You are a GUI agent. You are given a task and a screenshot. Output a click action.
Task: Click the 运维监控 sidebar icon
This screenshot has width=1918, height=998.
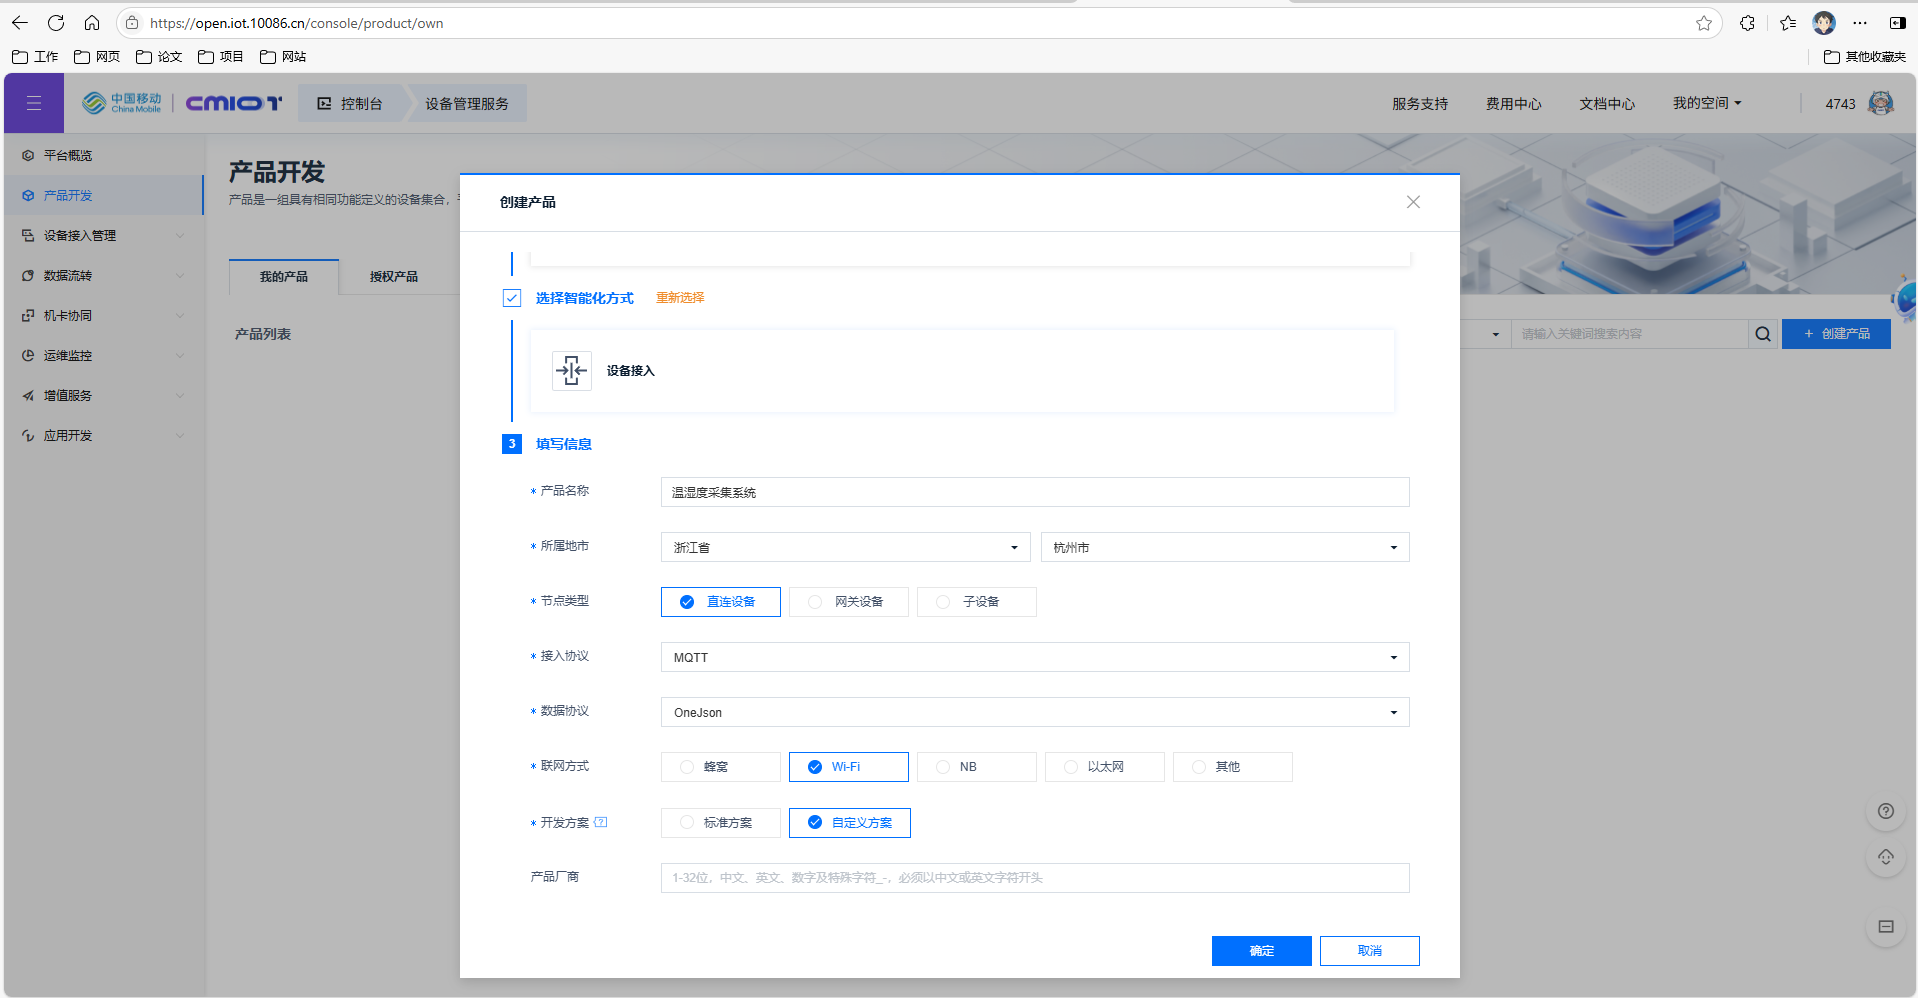27,355
